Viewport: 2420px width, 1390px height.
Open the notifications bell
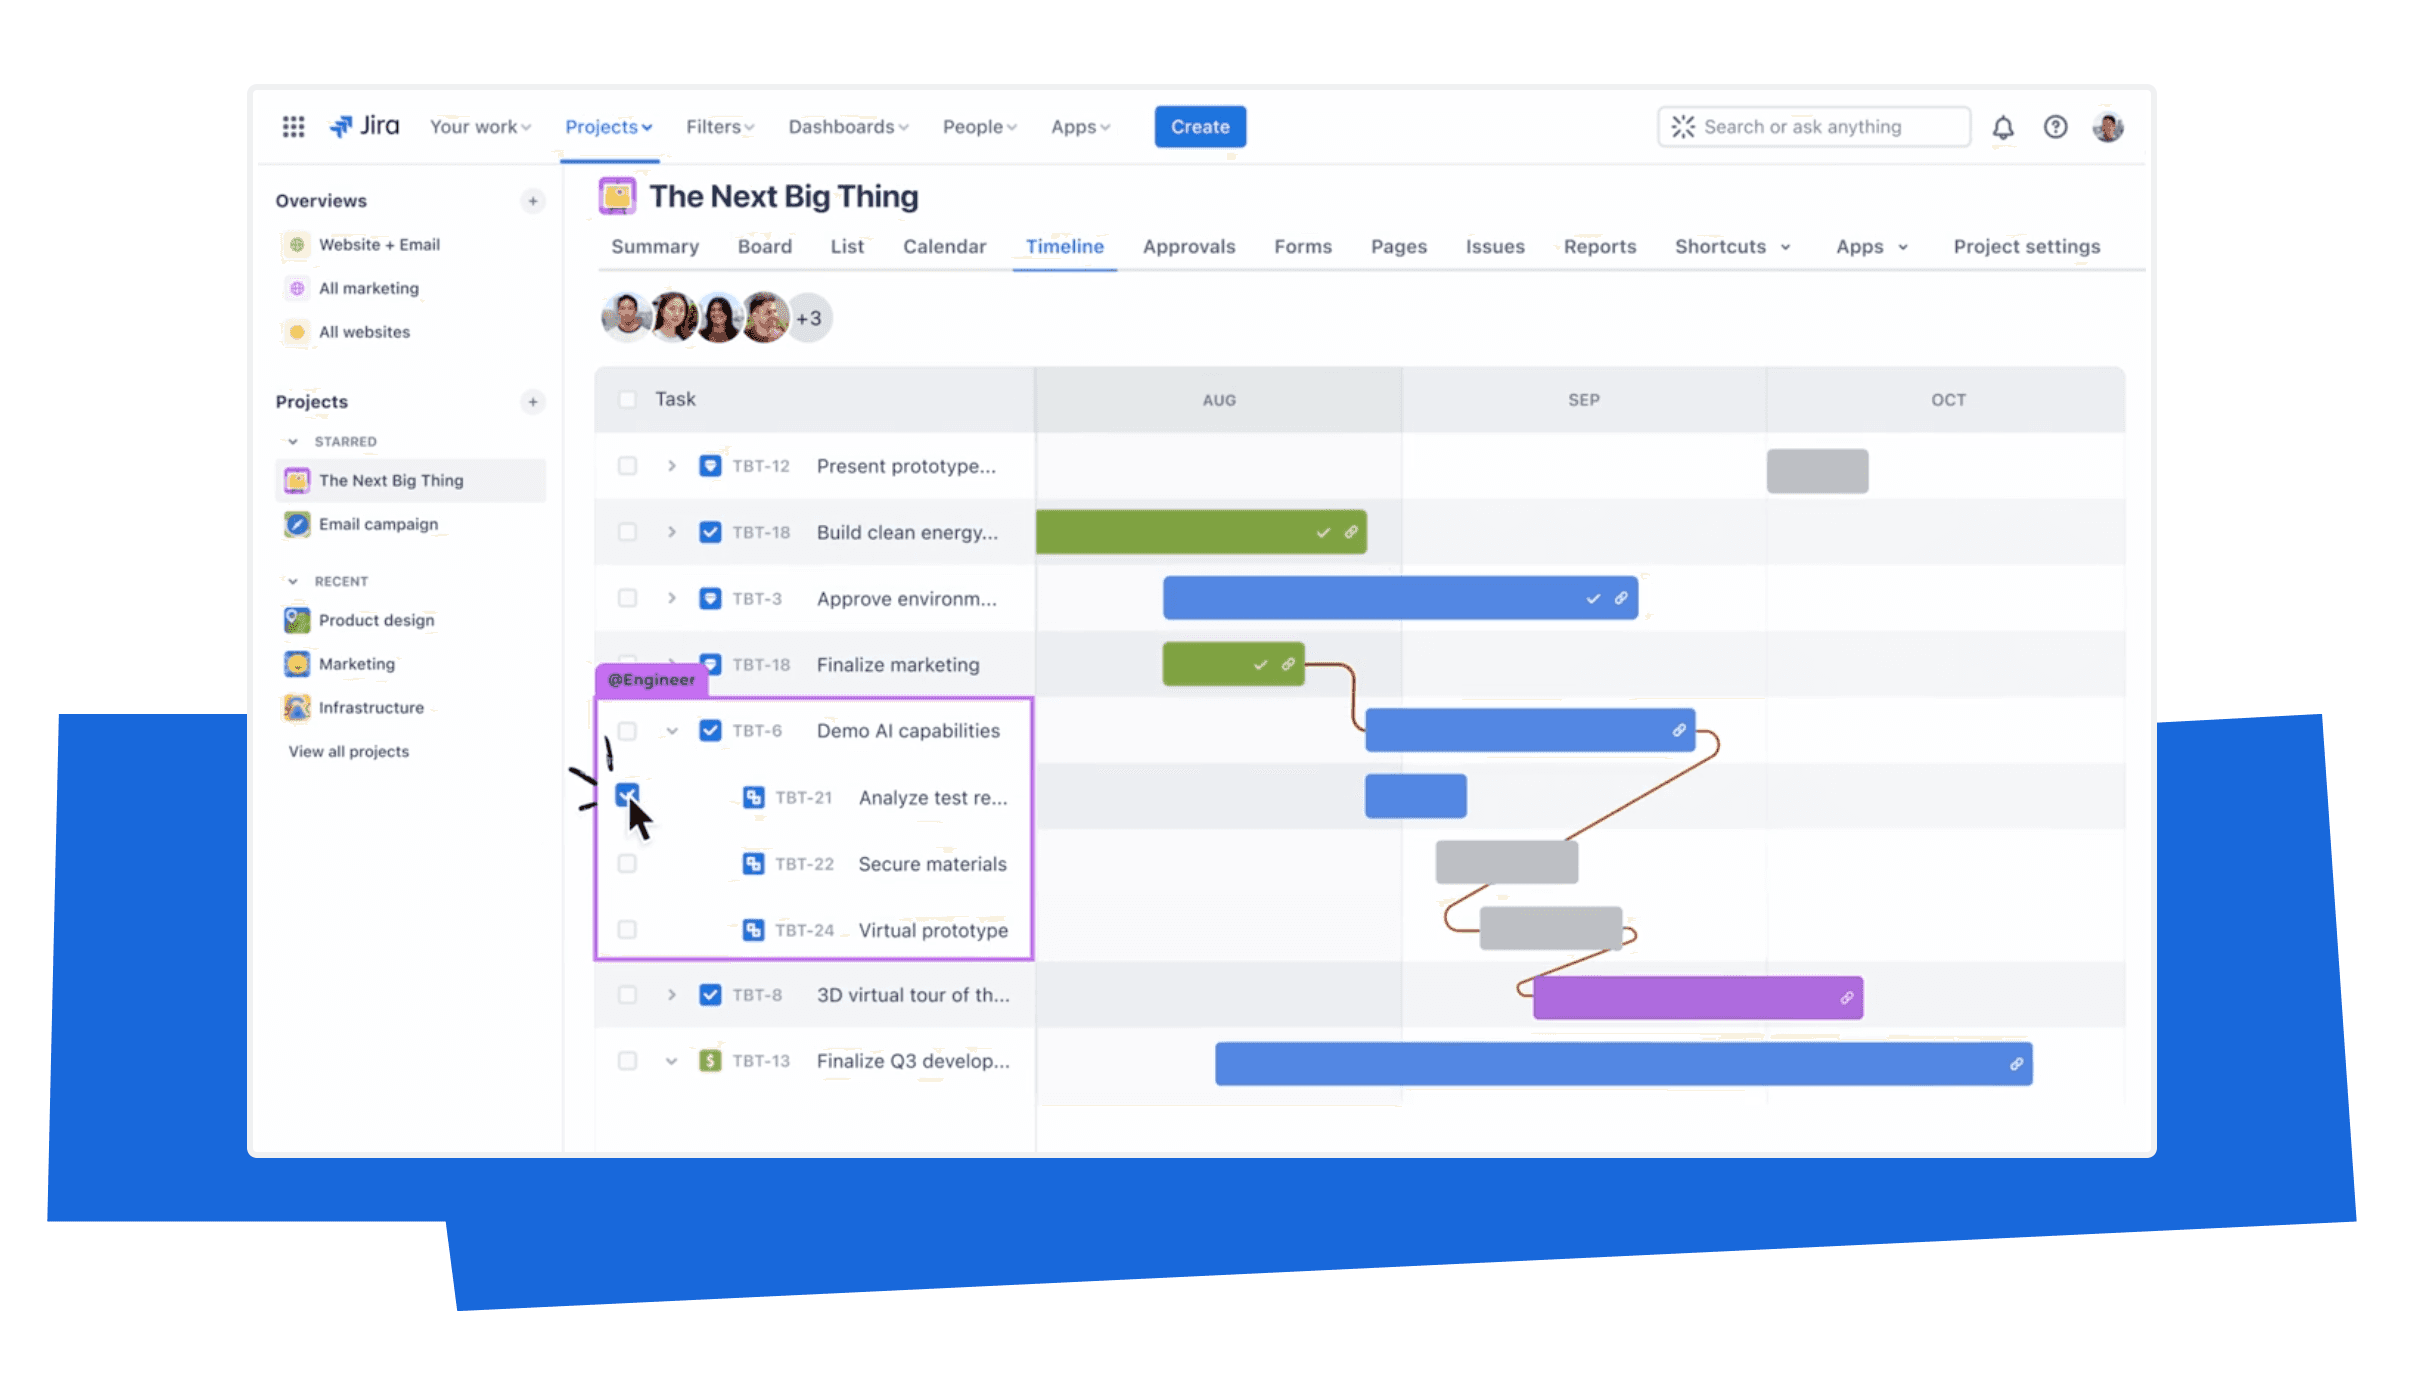[2003, 127]
